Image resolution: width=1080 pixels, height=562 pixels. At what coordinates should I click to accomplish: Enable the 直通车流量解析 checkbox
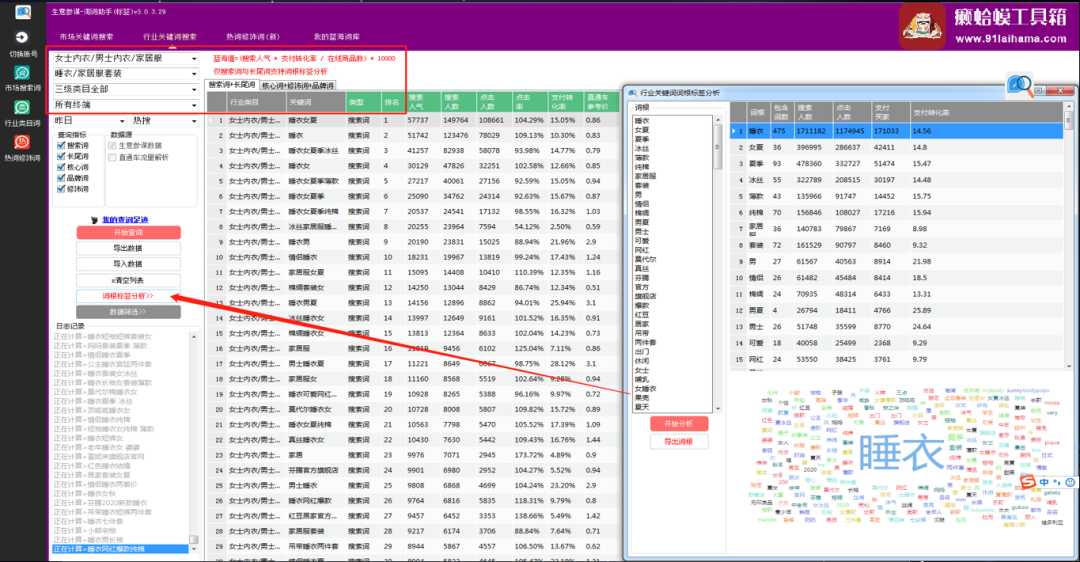click(x=112, y=157)
